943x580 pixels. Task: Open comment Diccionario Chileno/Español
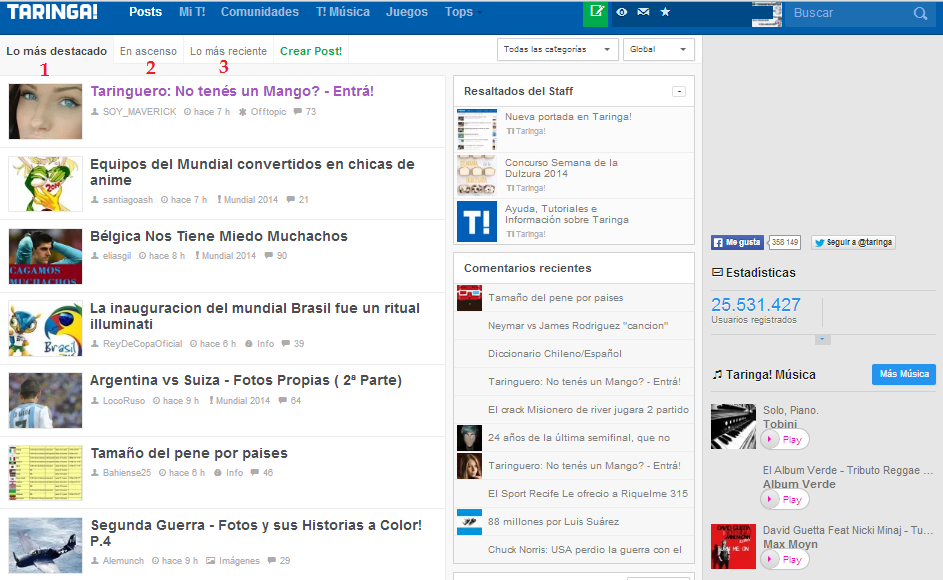coord(554,354)
